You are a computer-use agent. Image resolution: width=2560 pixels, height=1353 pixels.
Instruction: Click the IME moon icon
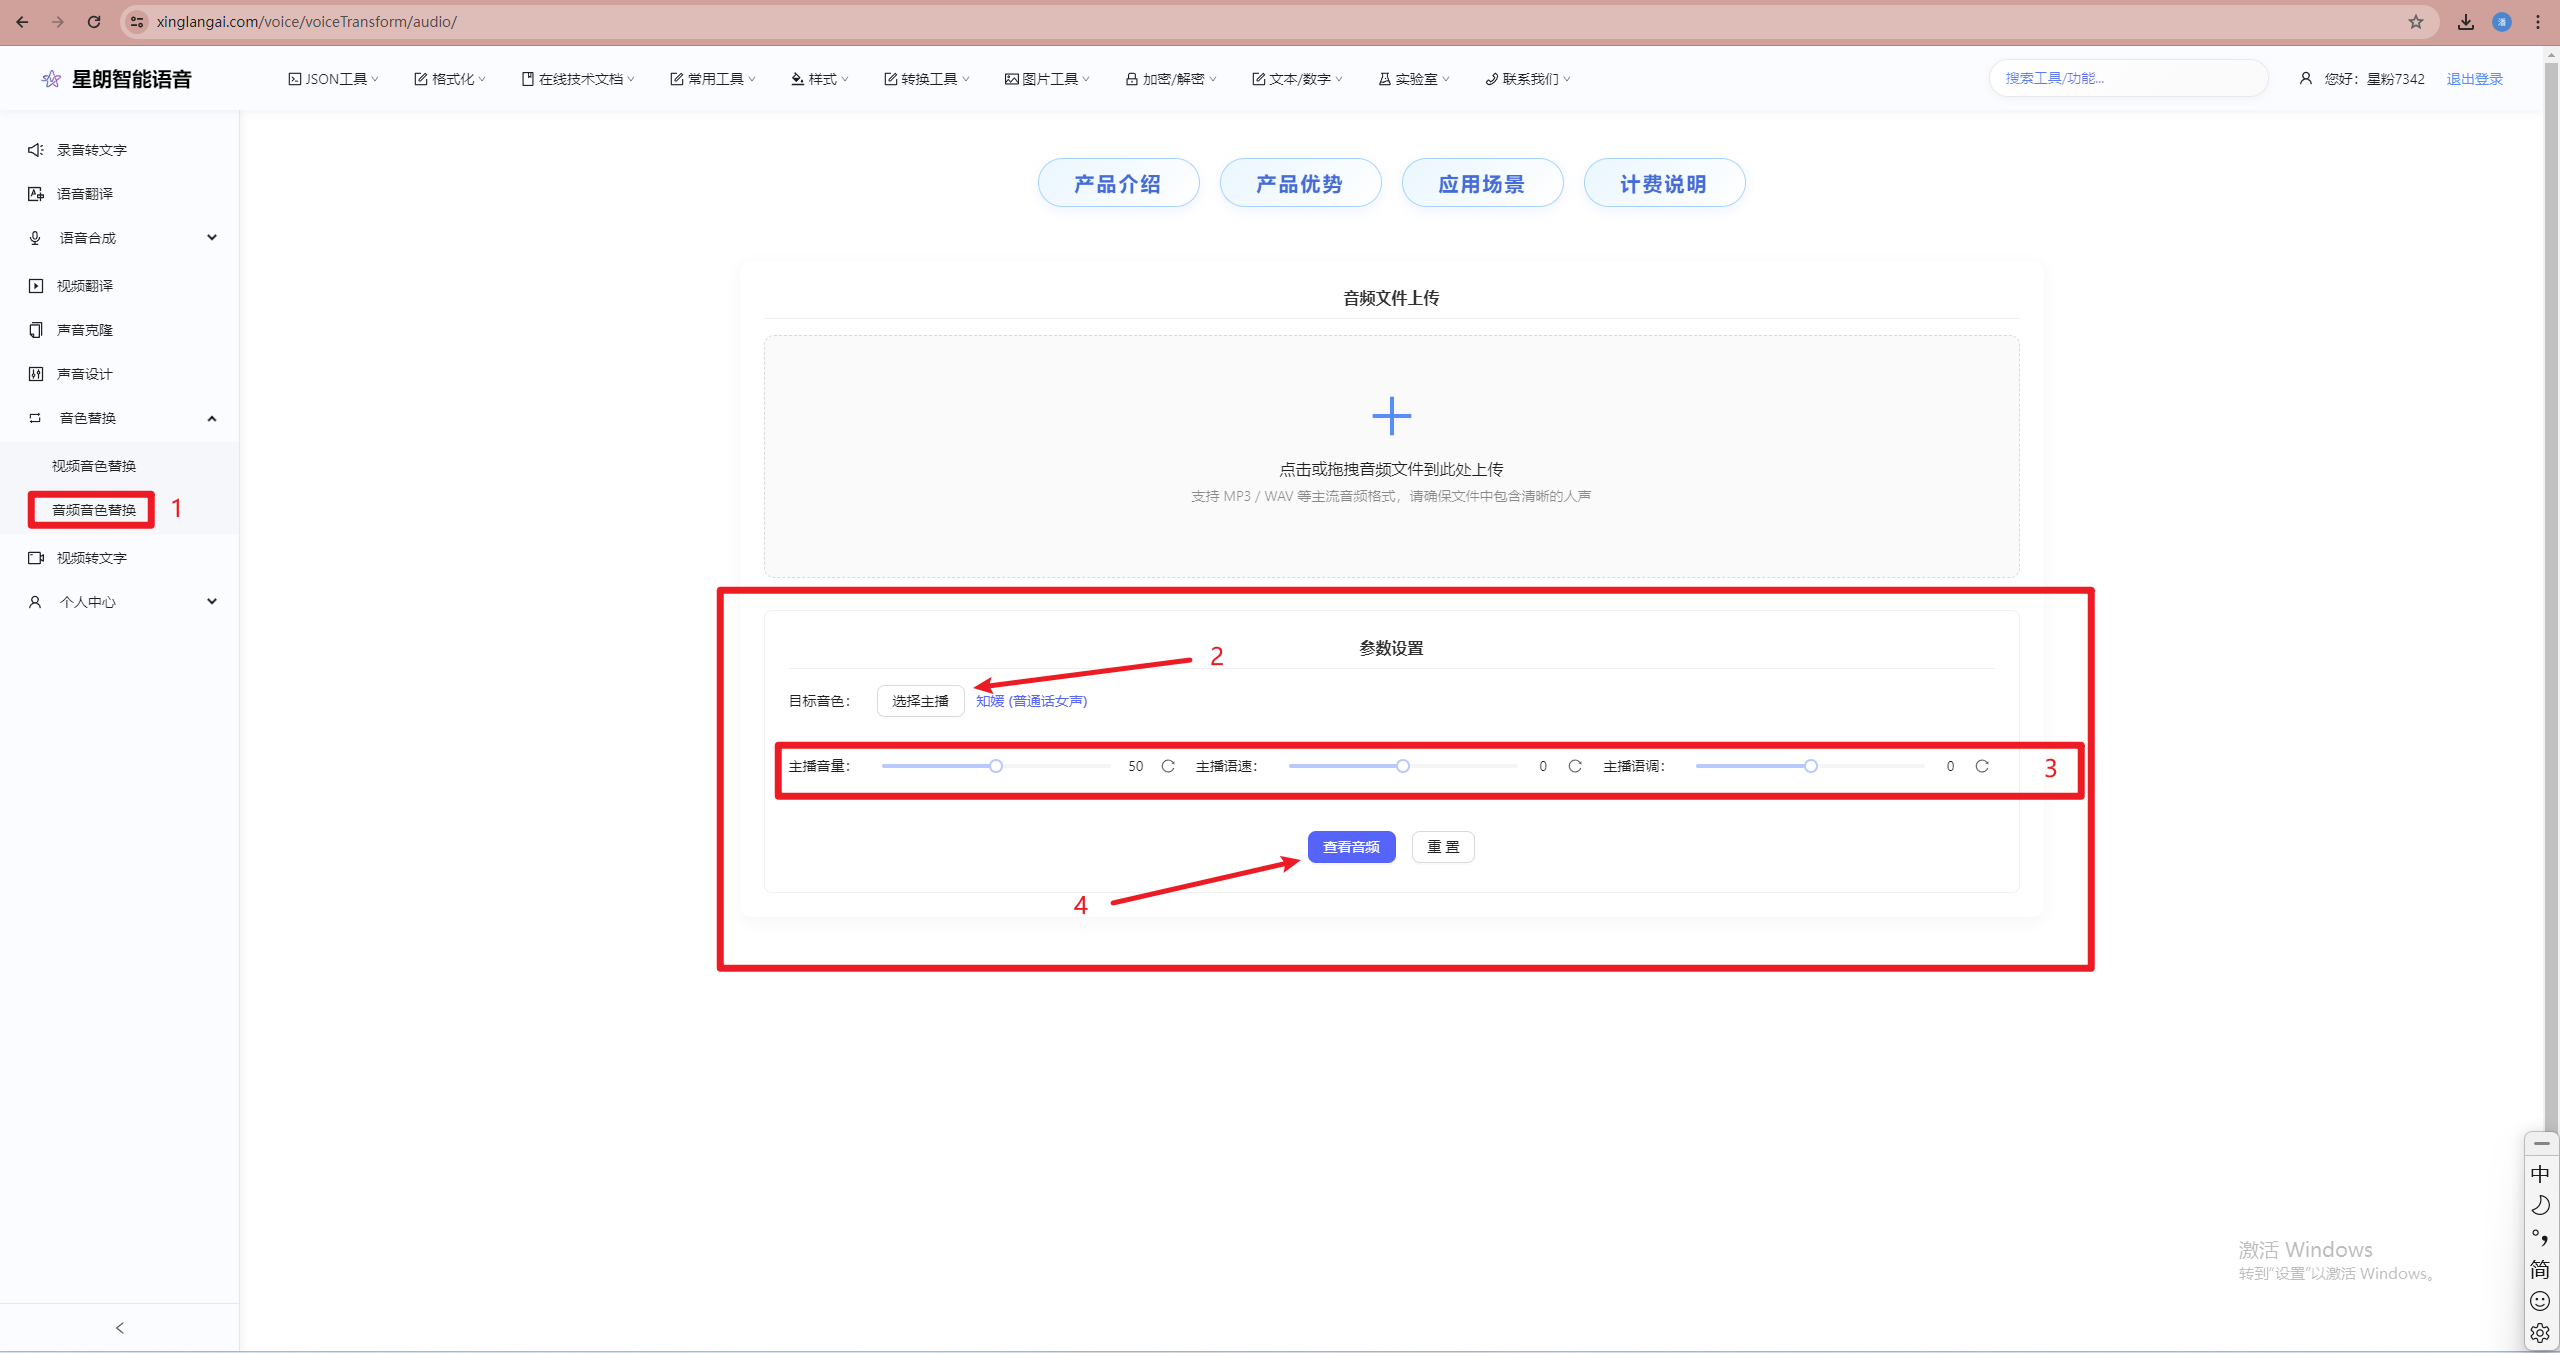(x=2540, y=1206)
